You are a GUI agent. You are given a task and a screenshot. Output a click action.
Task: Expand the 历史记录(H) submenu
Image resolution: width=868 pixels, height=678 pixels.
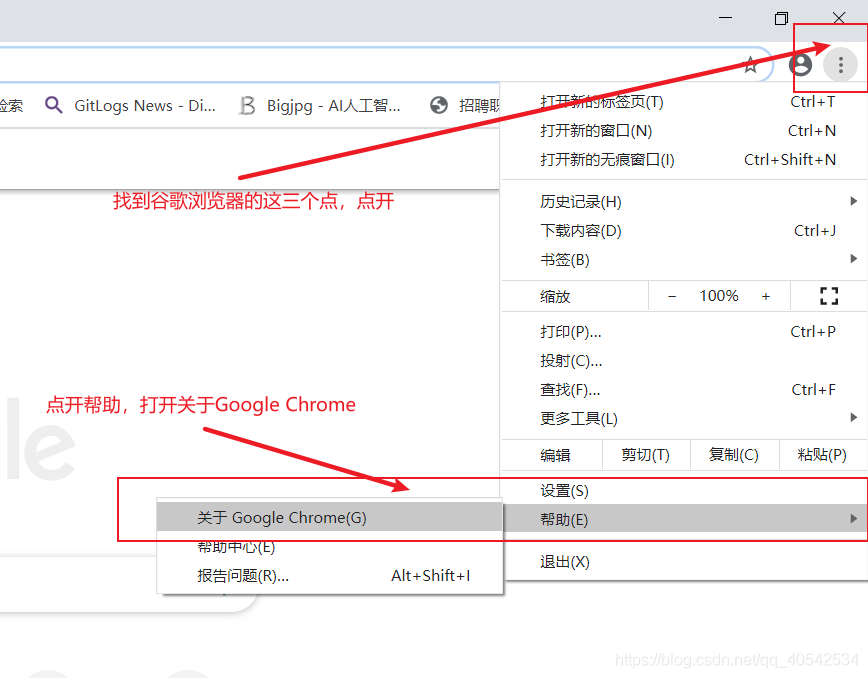tap(684, 201)
